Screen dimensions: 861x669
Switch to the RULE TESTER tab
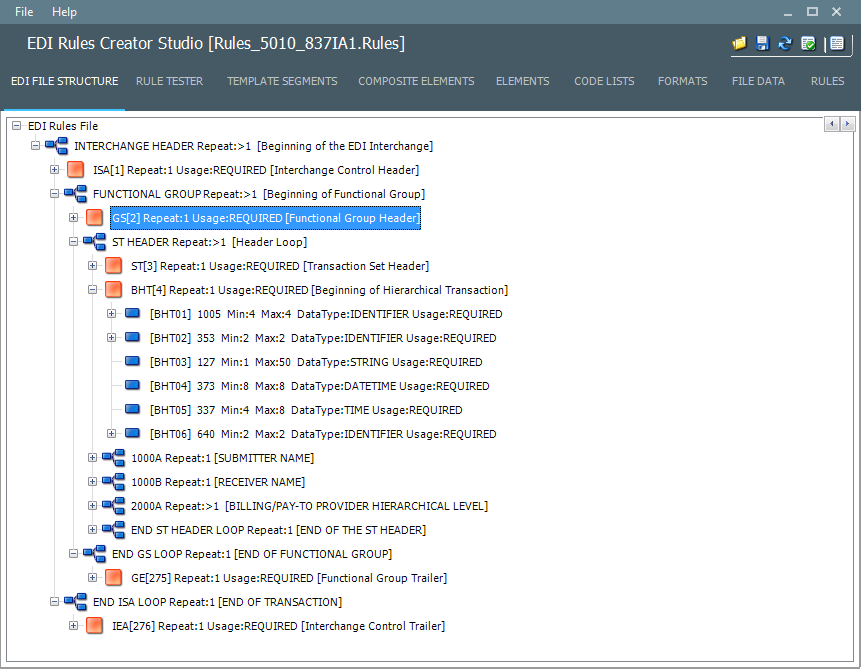tap(169, 81)
